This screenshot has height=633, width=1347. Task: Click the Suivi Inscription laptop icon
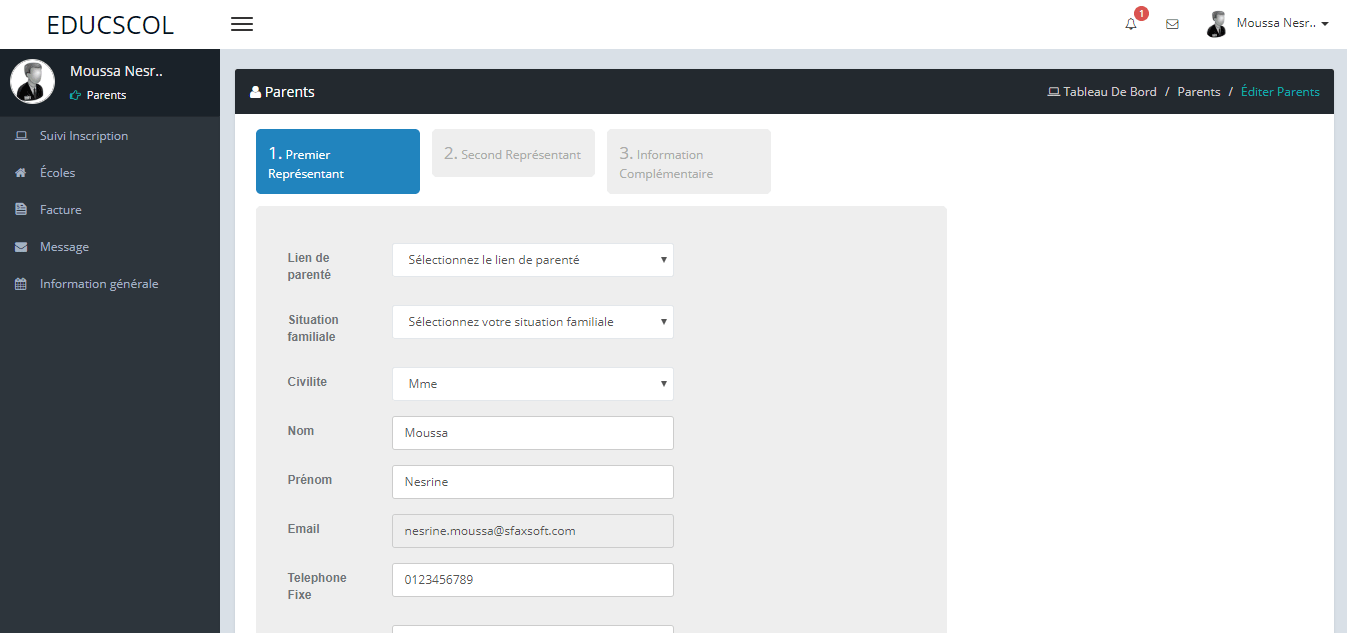point(21,136)
